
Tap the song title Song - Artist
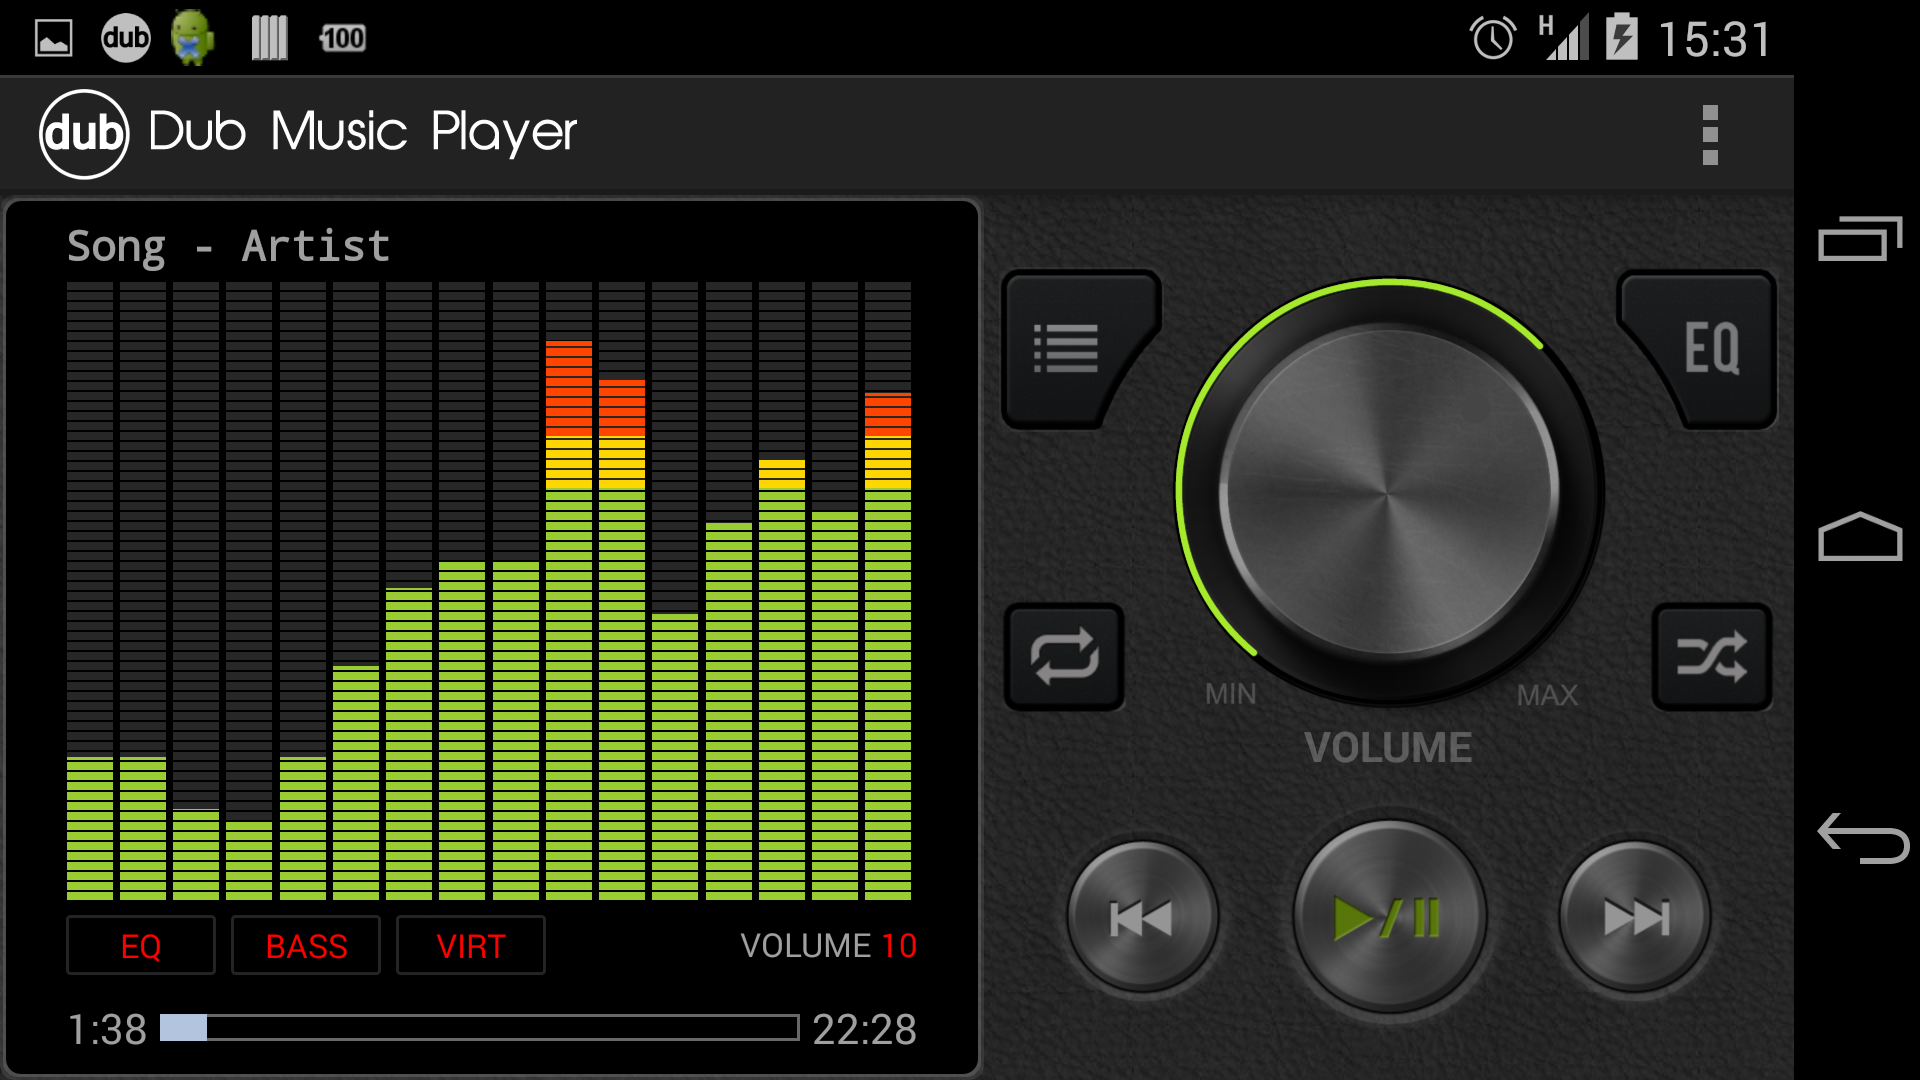[x=228, y=245]
